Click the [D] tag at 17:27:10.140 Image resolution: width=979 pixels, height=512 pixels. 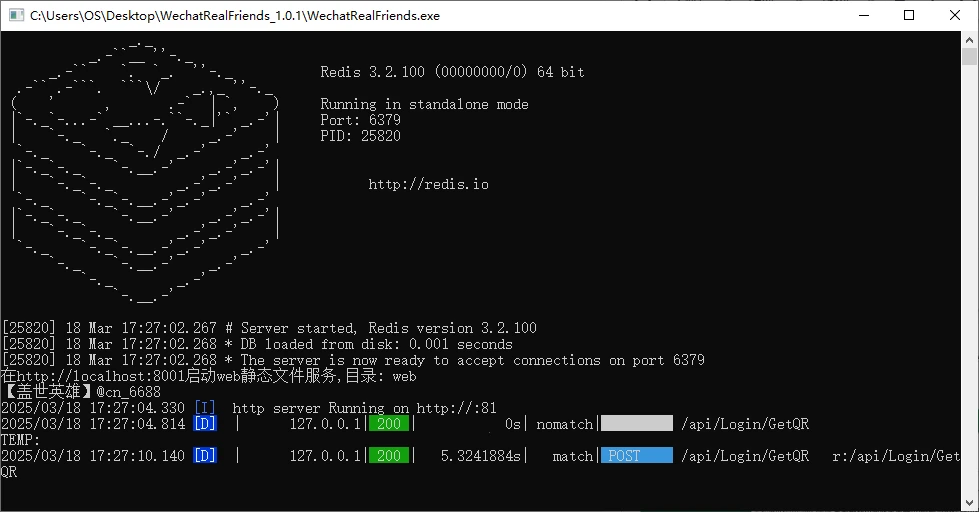tap(205, 456)
